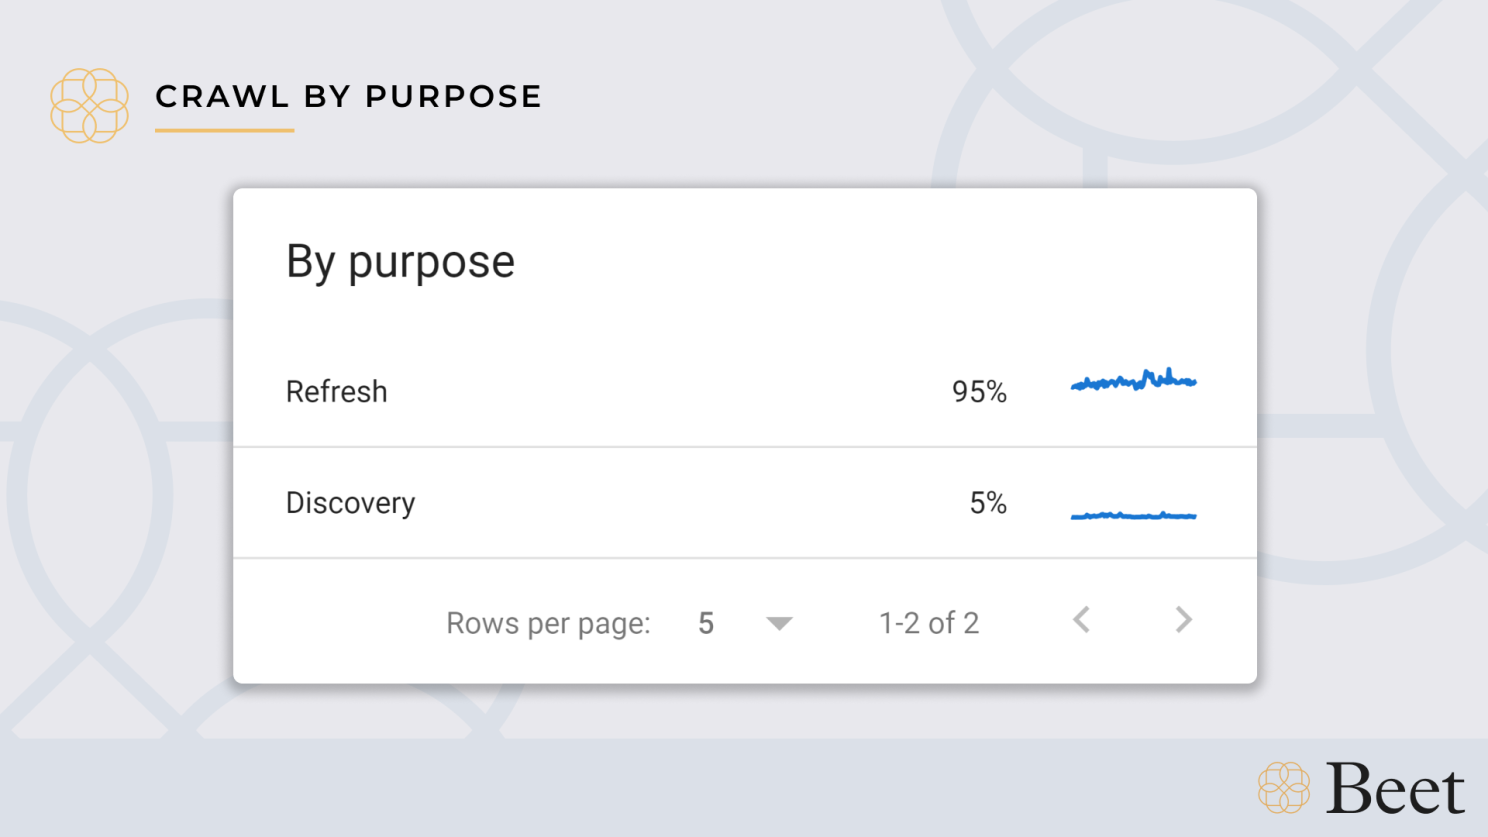The height and width of the screenshot is (837, 1488).
Task: Open the rows per page dropdown arrow
Action: (x=779, y=624)
